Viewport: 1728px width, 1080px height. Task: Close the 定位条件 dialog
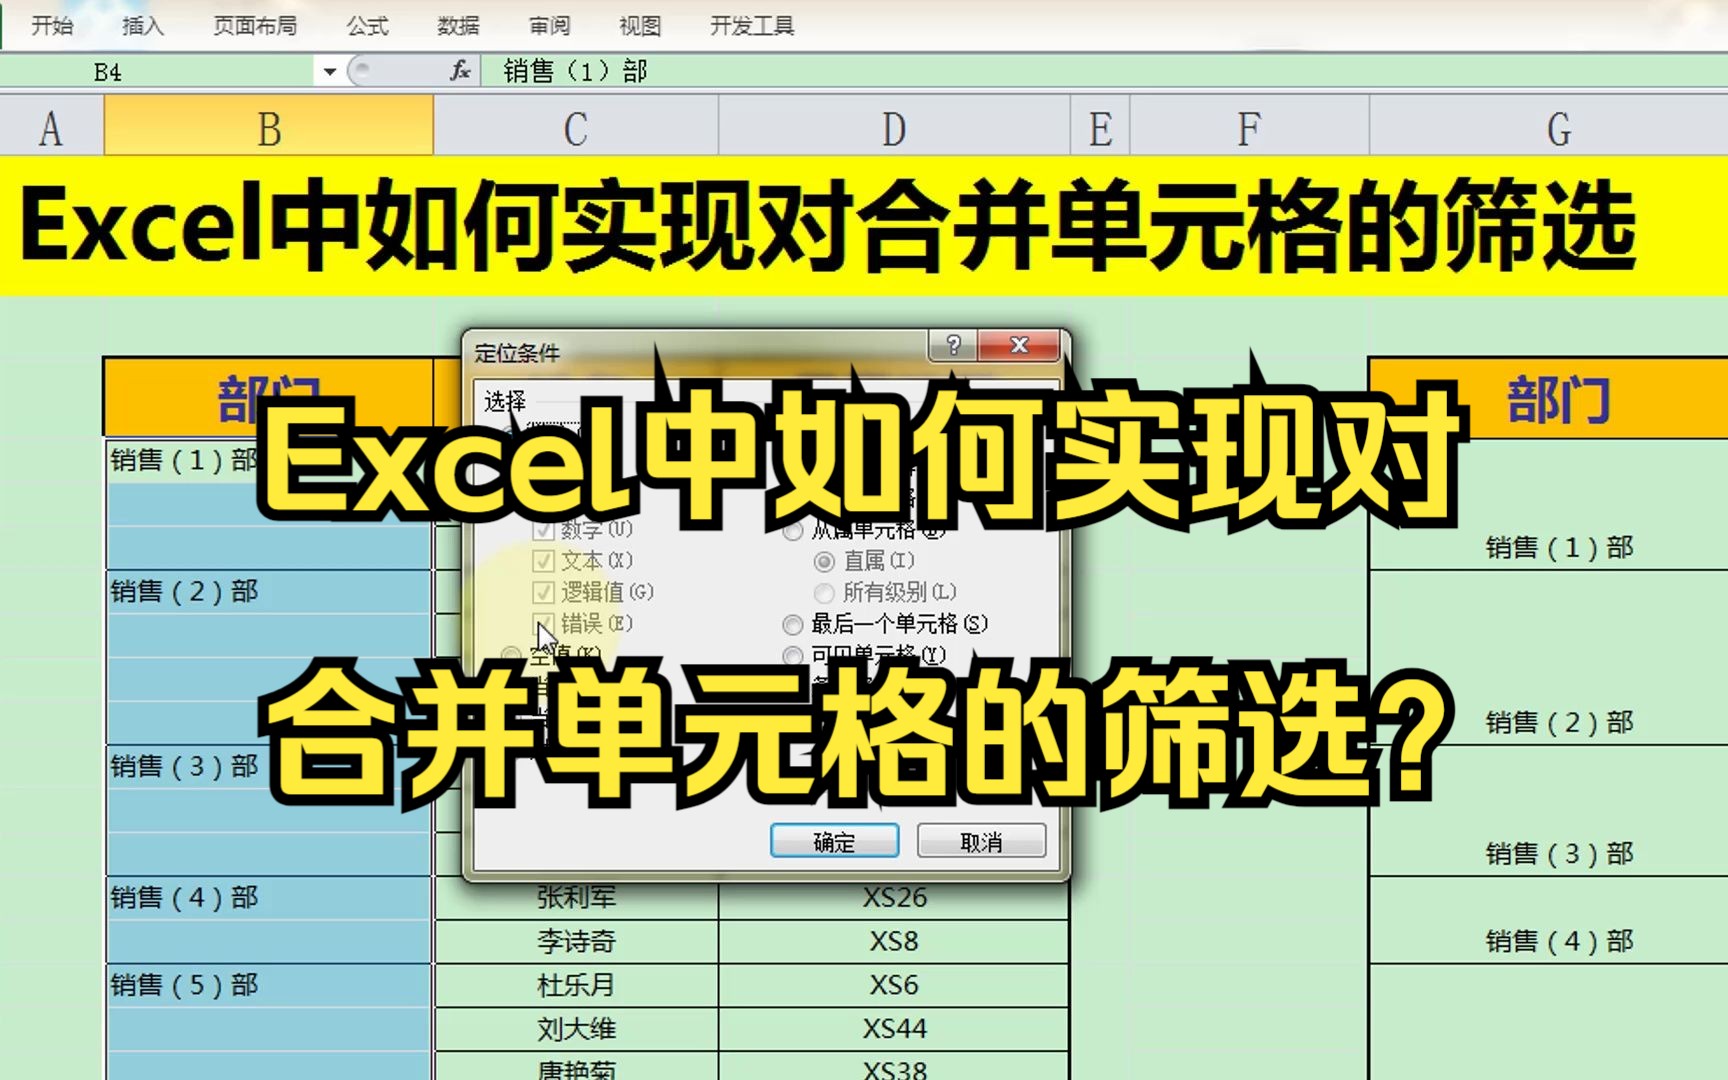point(1018,347)
